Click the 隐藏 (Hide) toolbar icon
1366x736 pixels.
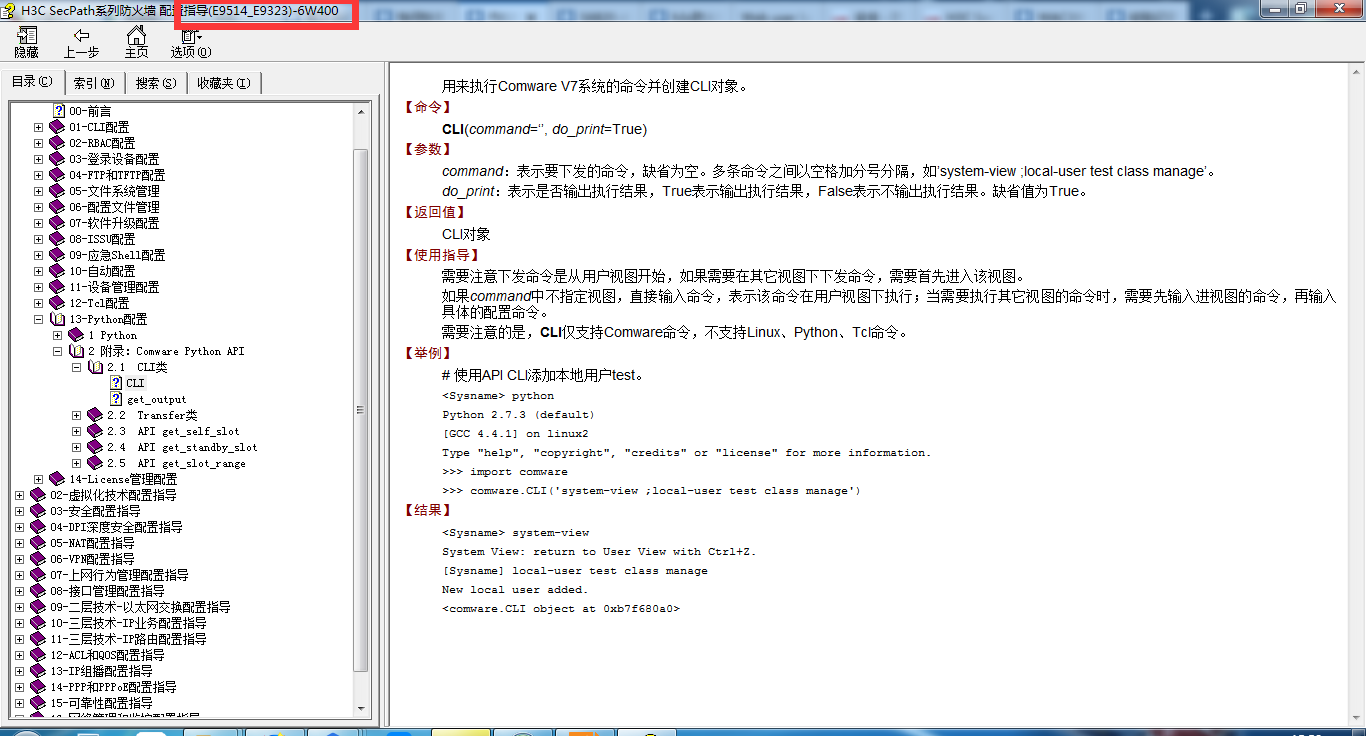coord(26,36)
